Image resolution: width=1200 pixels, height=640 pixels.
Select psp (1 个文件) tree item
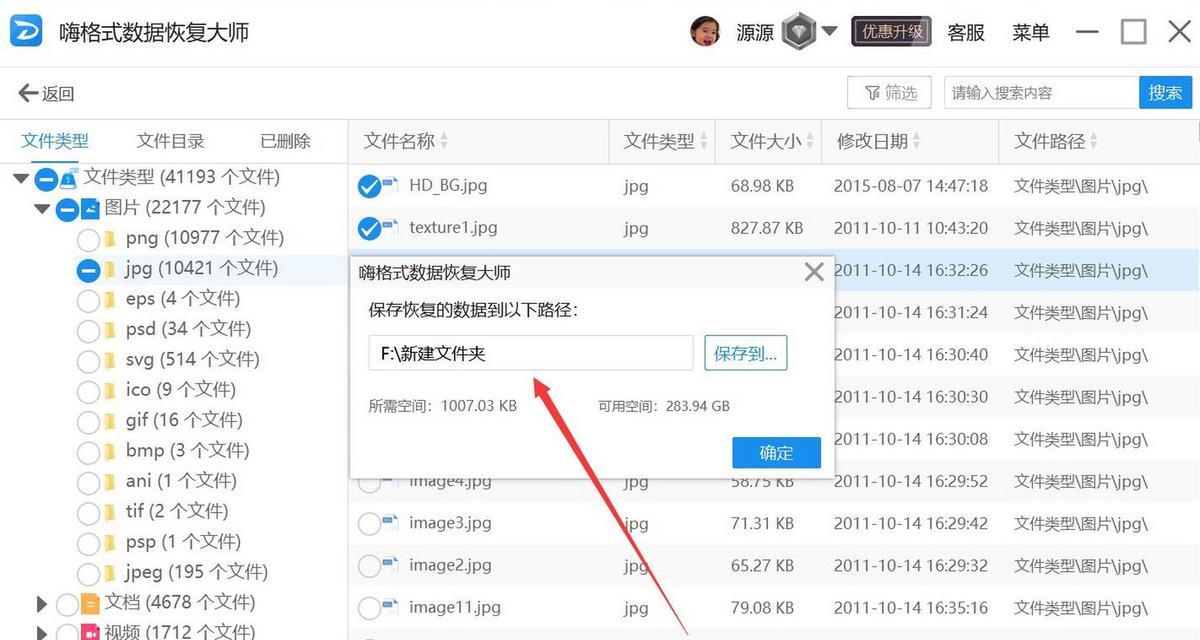[x=183, y=542]
